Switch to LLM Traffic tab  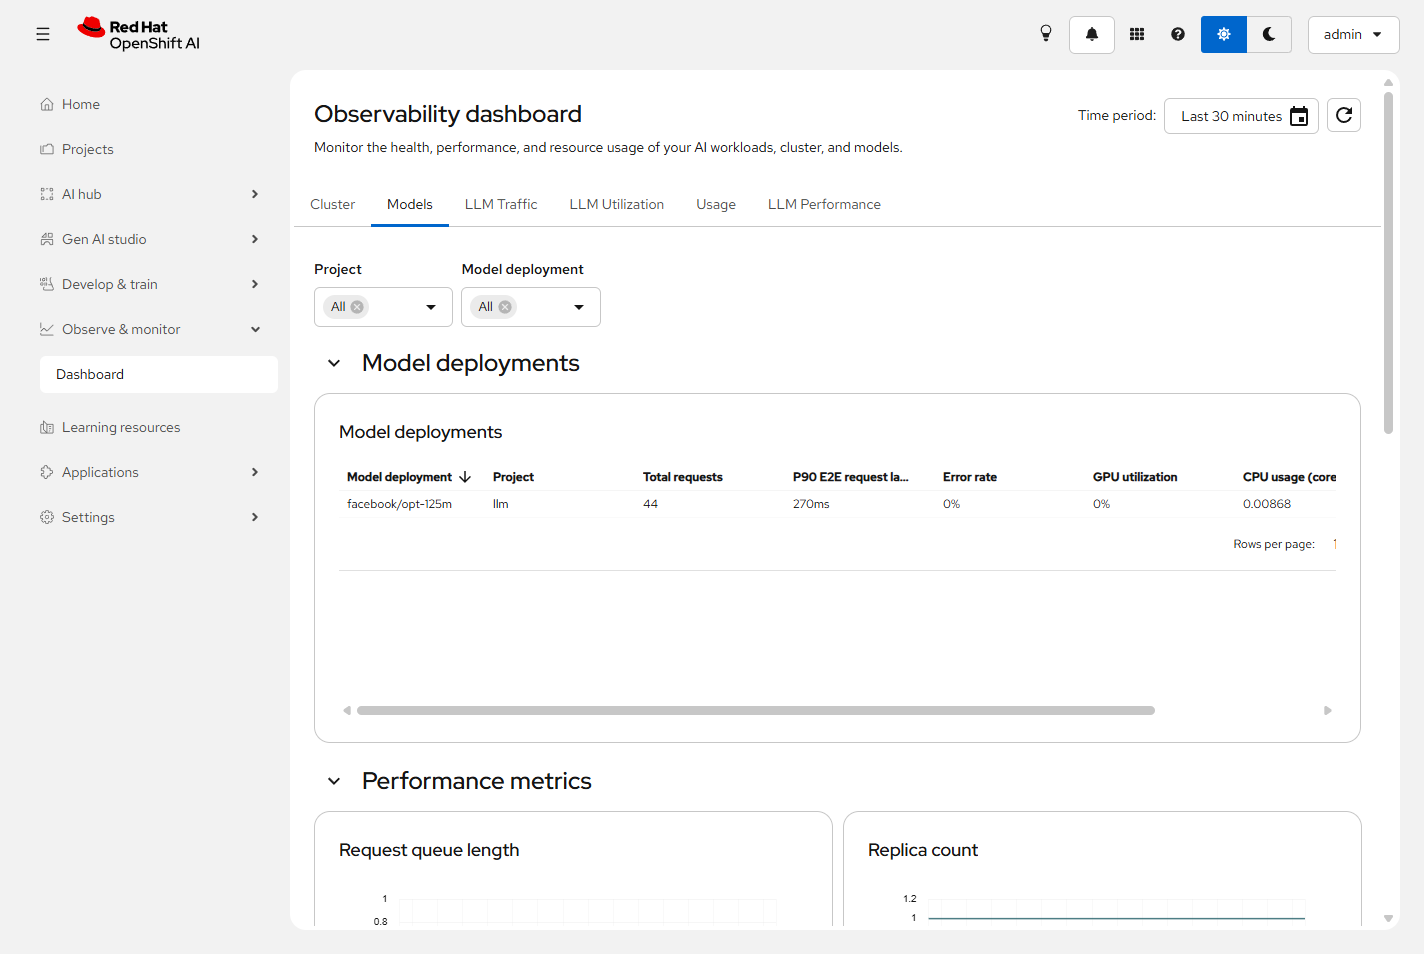[501, 204]
